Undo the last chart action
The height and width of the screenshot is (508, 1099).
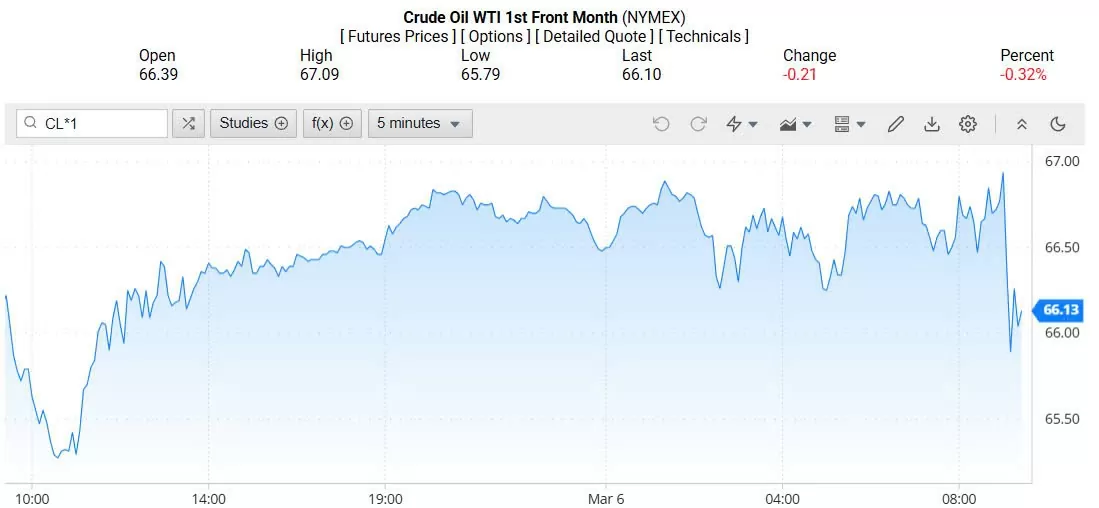(x=661, y=124)
